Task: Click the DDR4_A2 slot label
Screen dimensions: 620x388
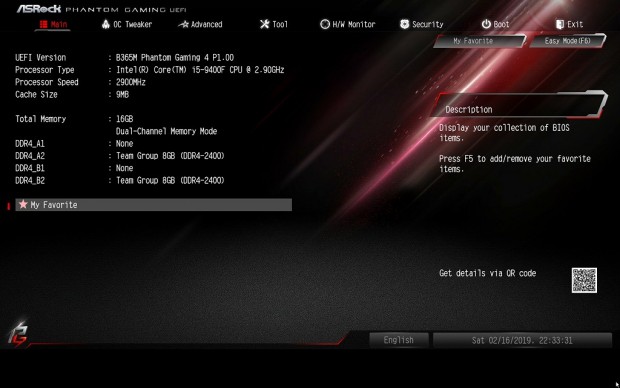Action: 30,156
